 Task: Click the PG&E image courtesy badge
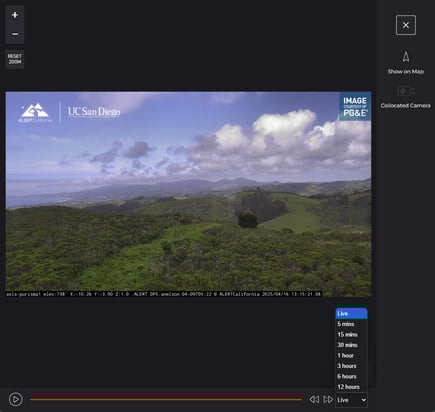pyautogui.click(x=355, y=106)
